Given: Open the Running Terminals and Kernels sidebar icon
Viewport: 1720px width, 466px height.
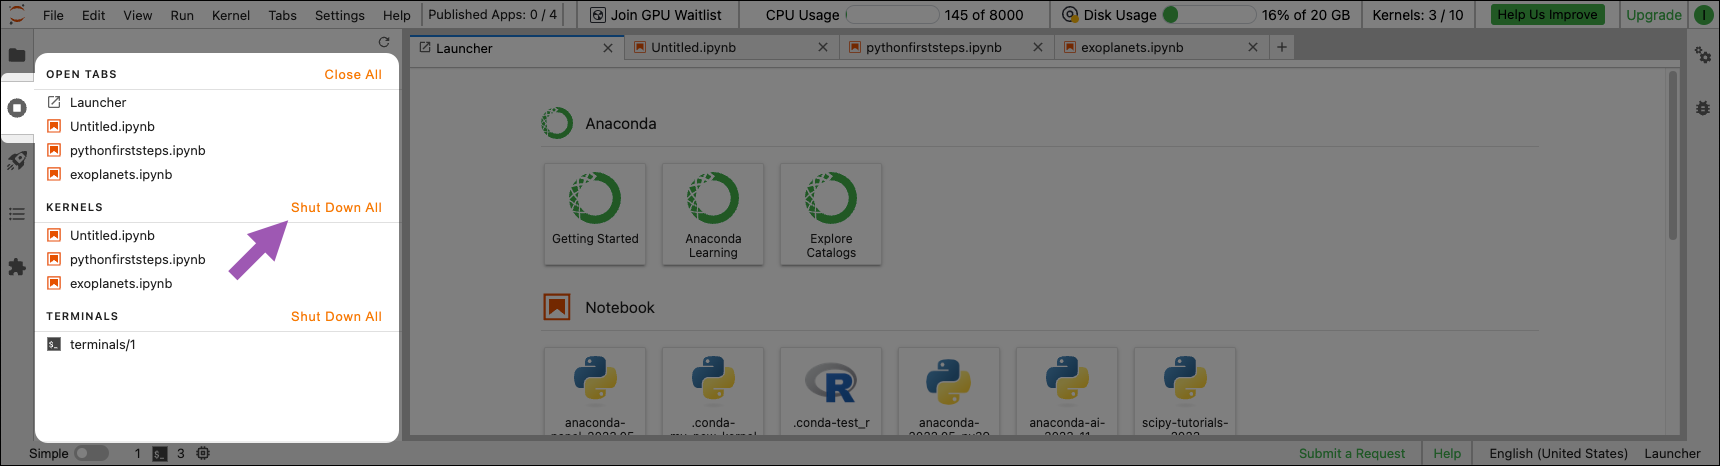Looking at the screenshot, I should point(17,108).
